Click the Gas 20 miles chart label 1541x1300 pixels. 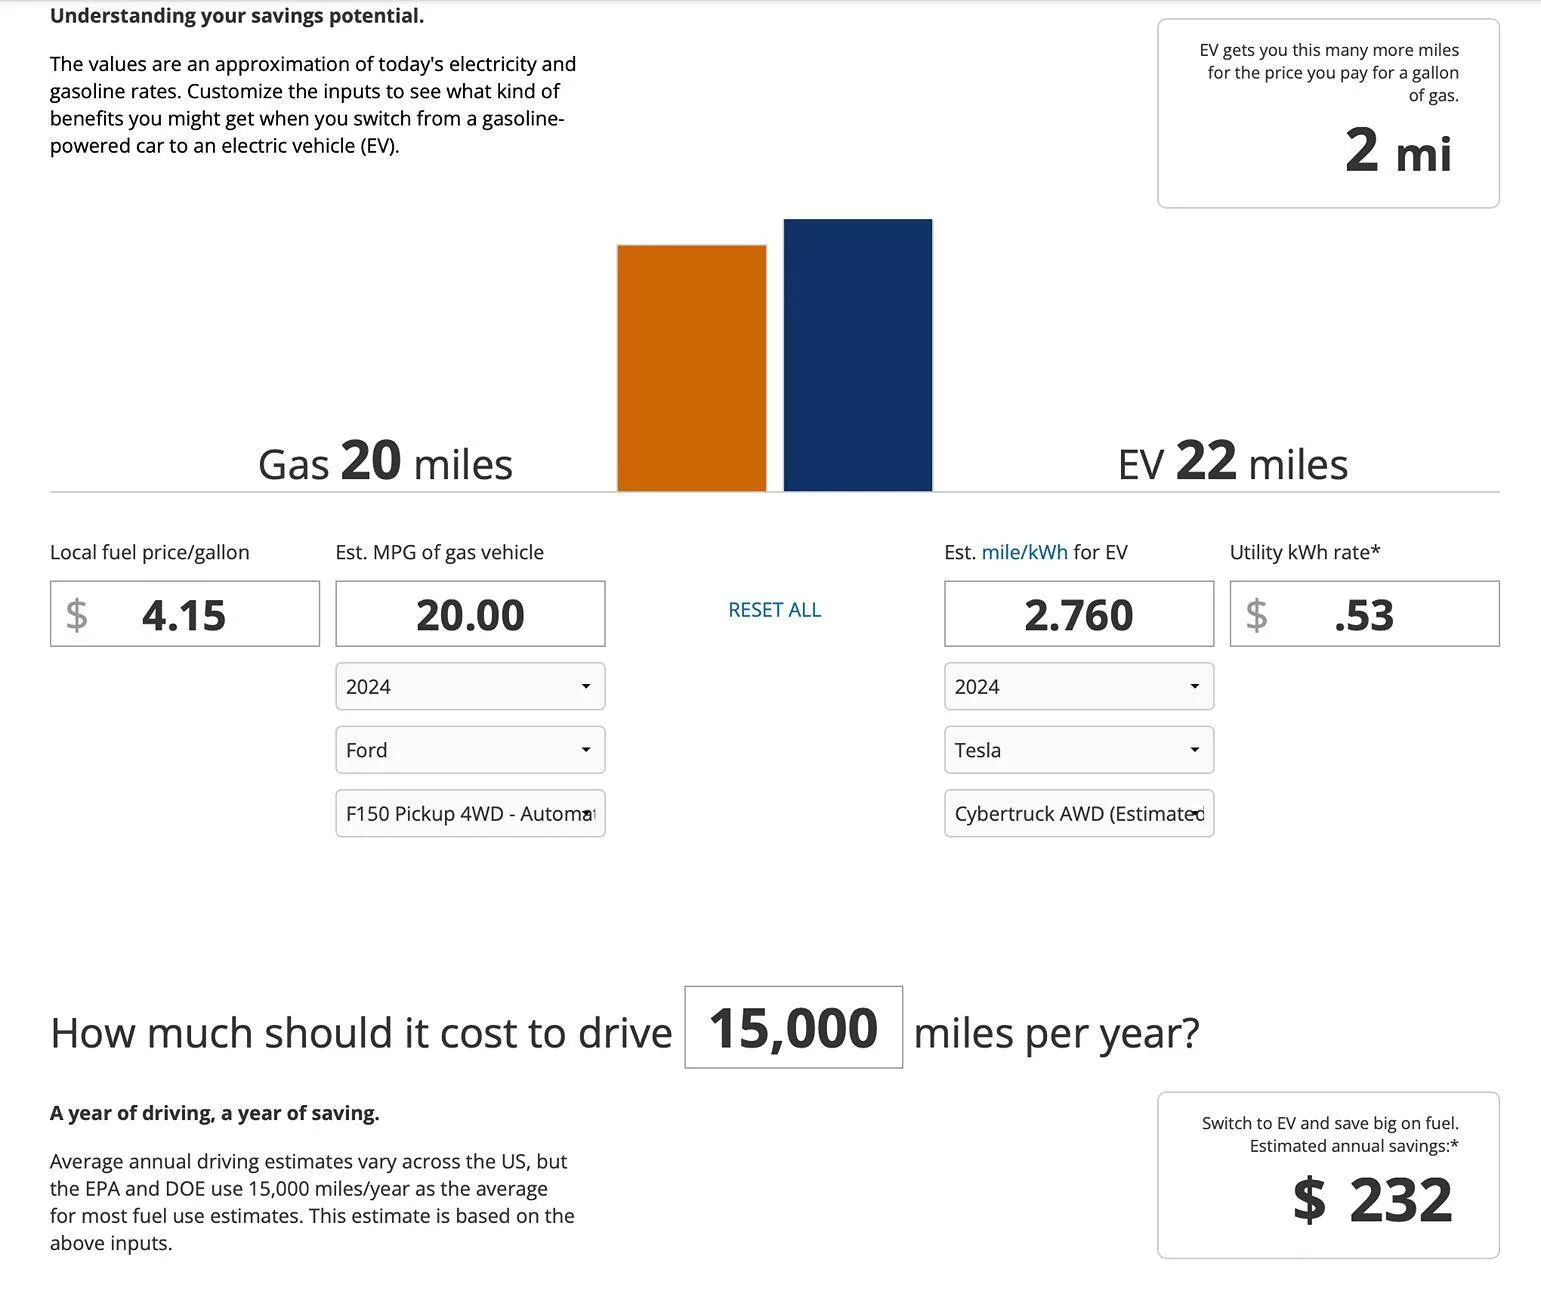pyautogui.click(x=385, y=462)
